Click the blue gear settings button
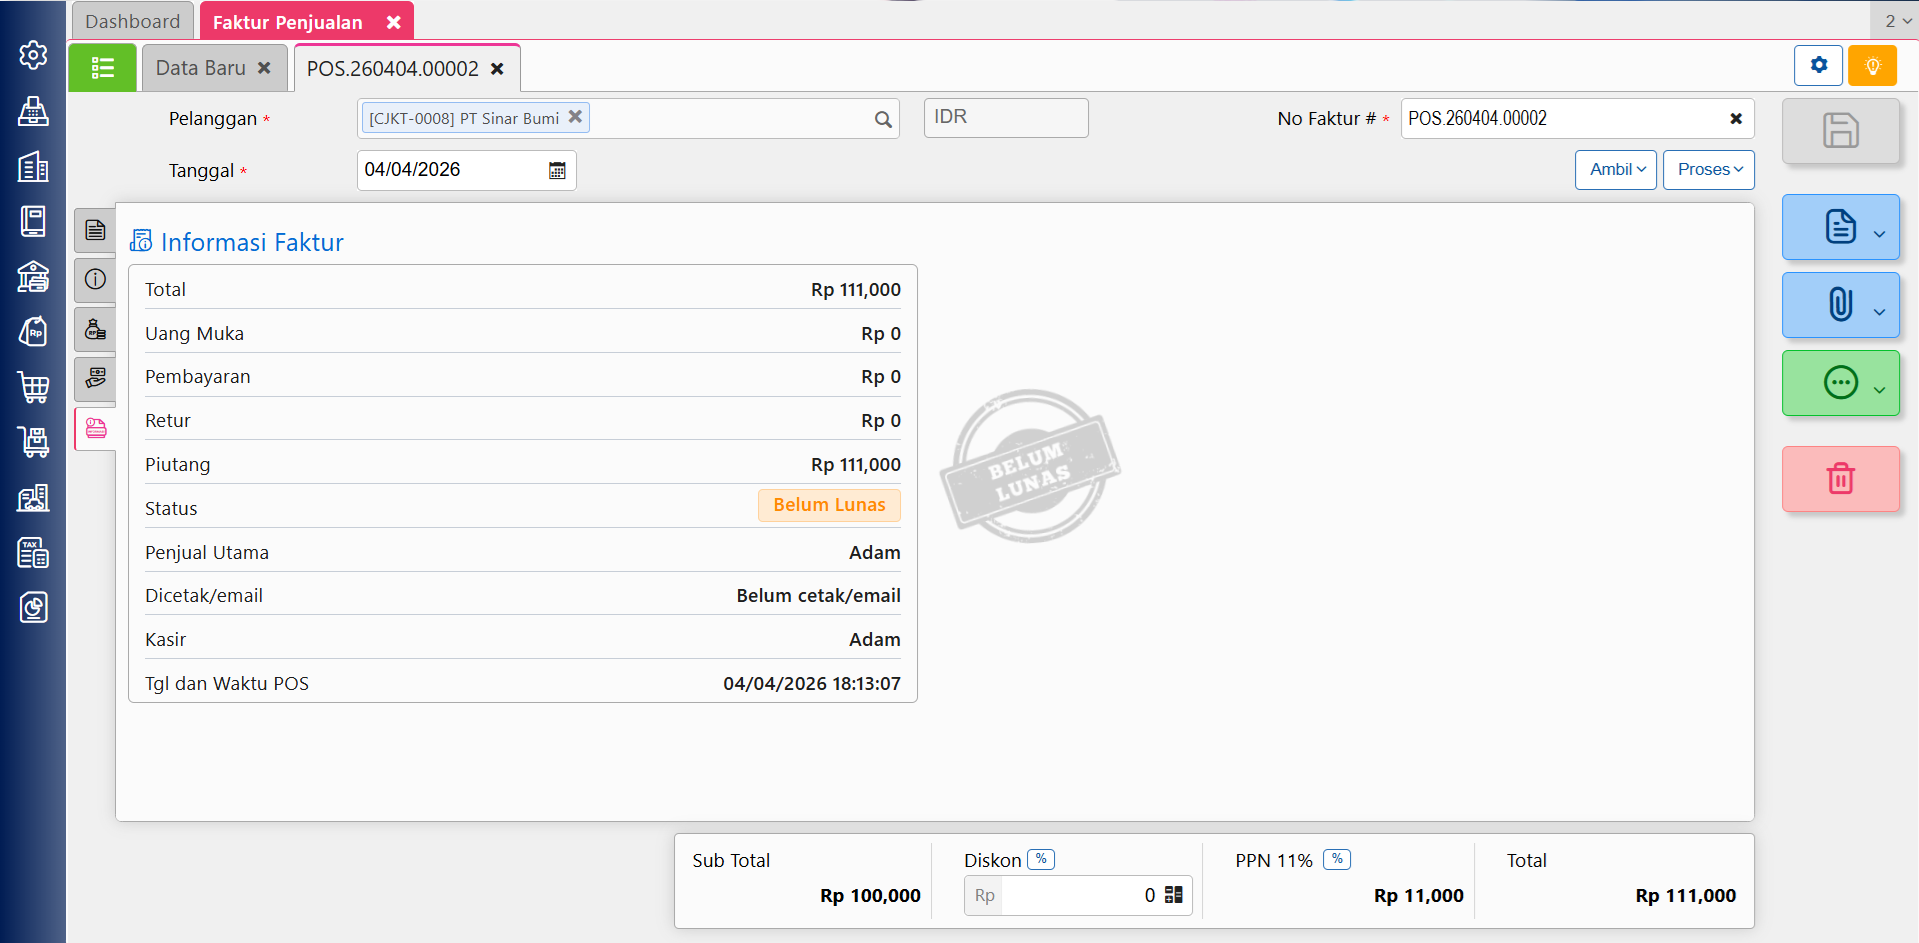 click(1818, 66)
